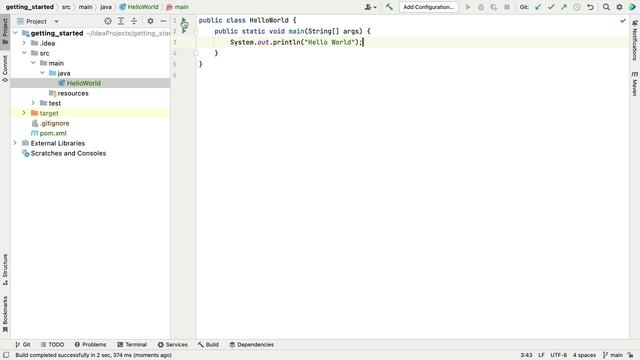Click the Run play icon in toolbar
Viewport: 640px width, 360px height.
click(x=468, y=7)
